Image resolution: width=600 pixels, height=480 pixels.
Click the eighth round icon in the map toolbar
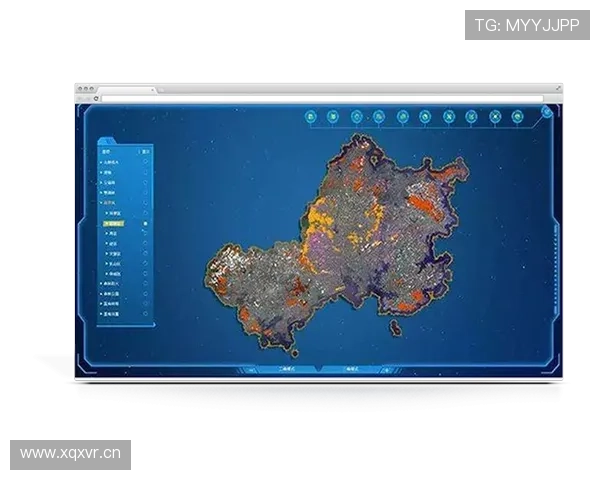tap(471, 116)
